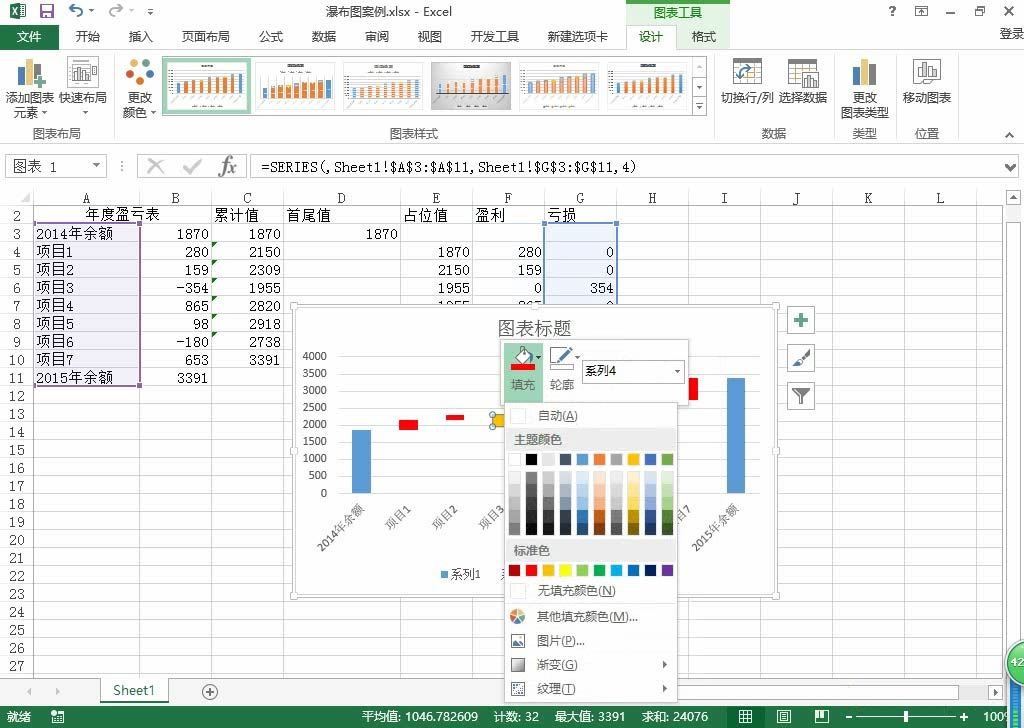Click Change Chart Type (更改图表类型)
1024x728 pixels.
point(864,89)
